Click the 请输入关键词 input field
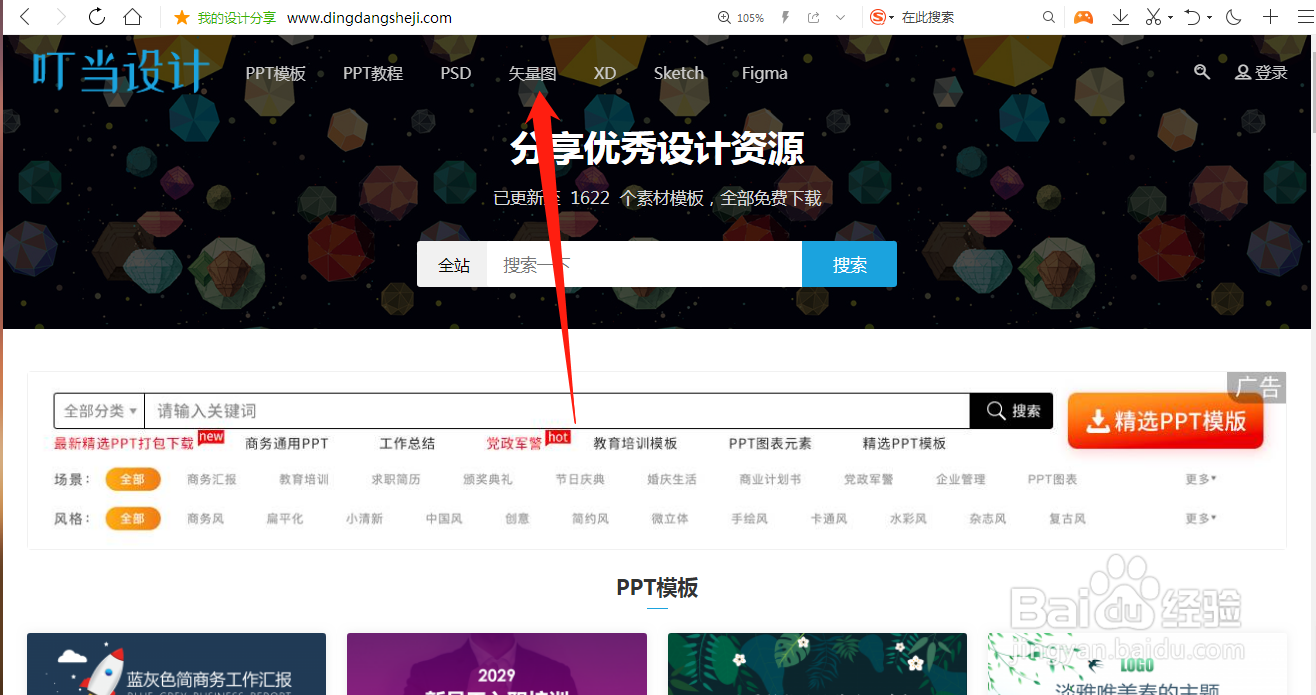 click(x=557, y=411)
